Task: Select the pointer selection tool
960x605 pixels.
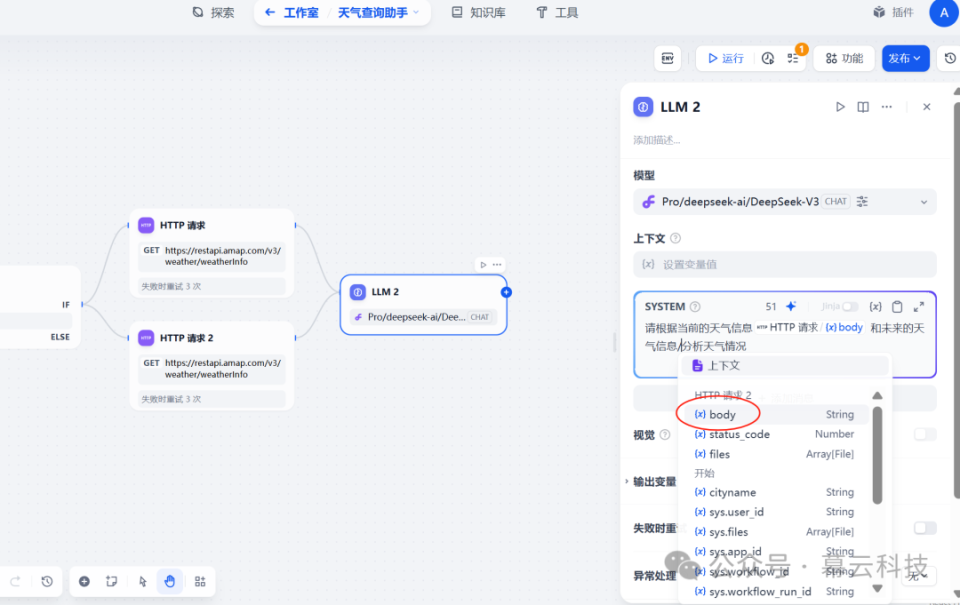Action: coord(141,581)
